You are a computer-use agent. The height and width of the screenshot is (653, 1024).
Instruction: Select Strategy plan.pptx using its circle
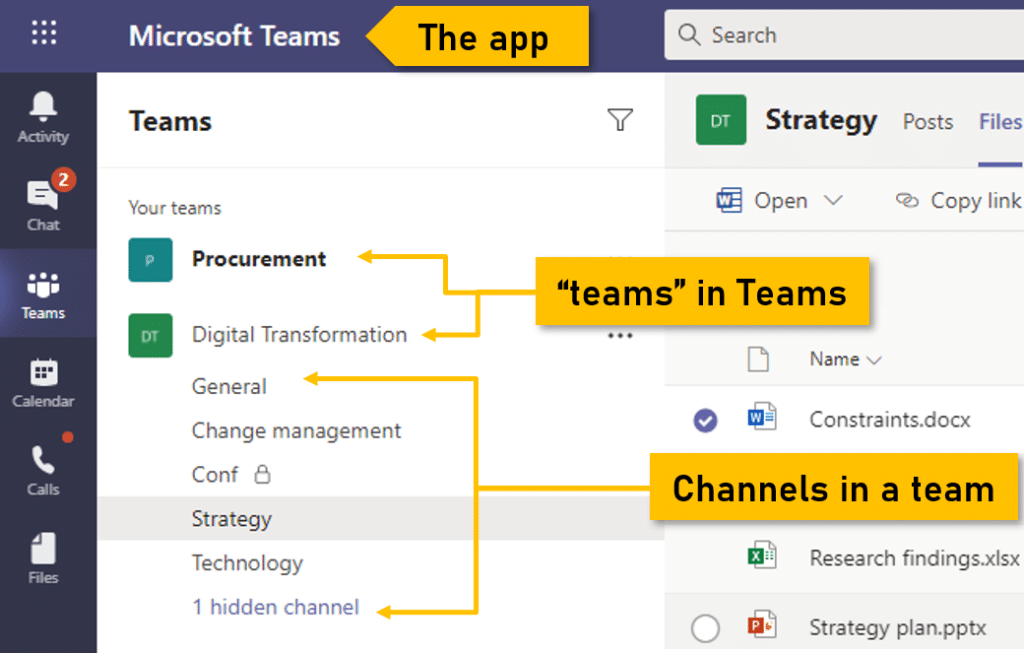[705, 628]
